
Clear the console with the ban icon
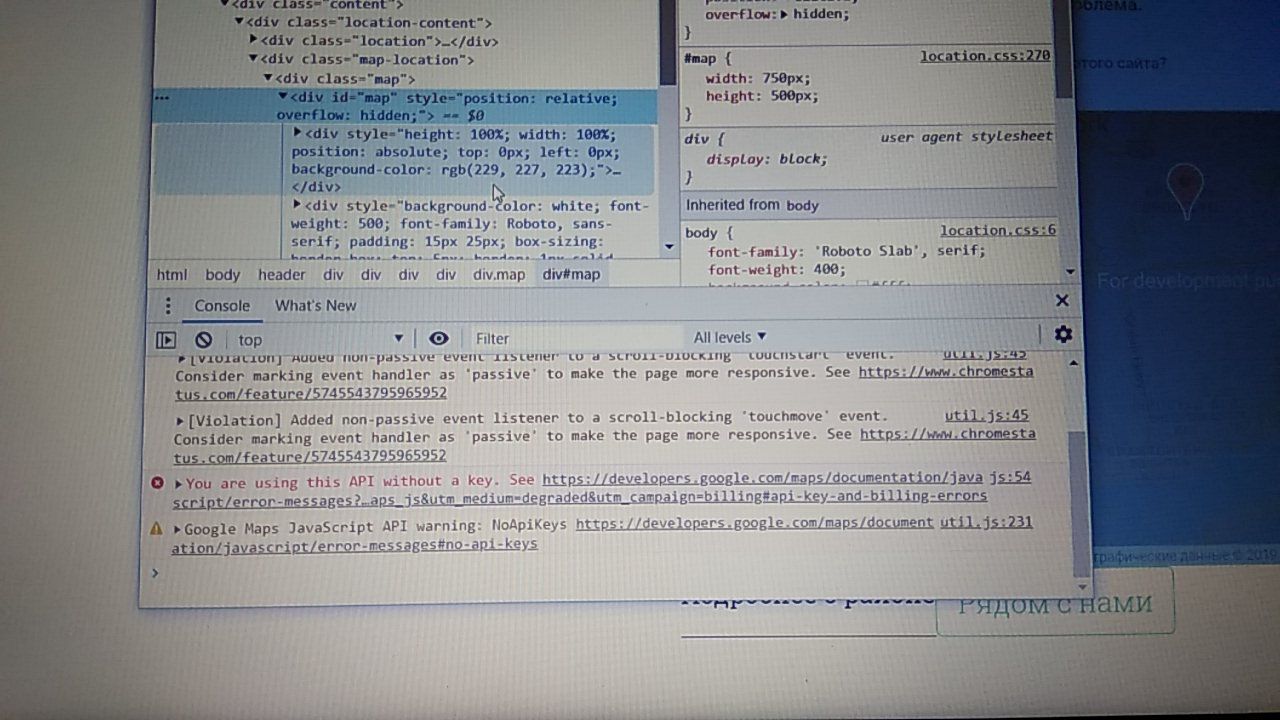click(204, 340)
